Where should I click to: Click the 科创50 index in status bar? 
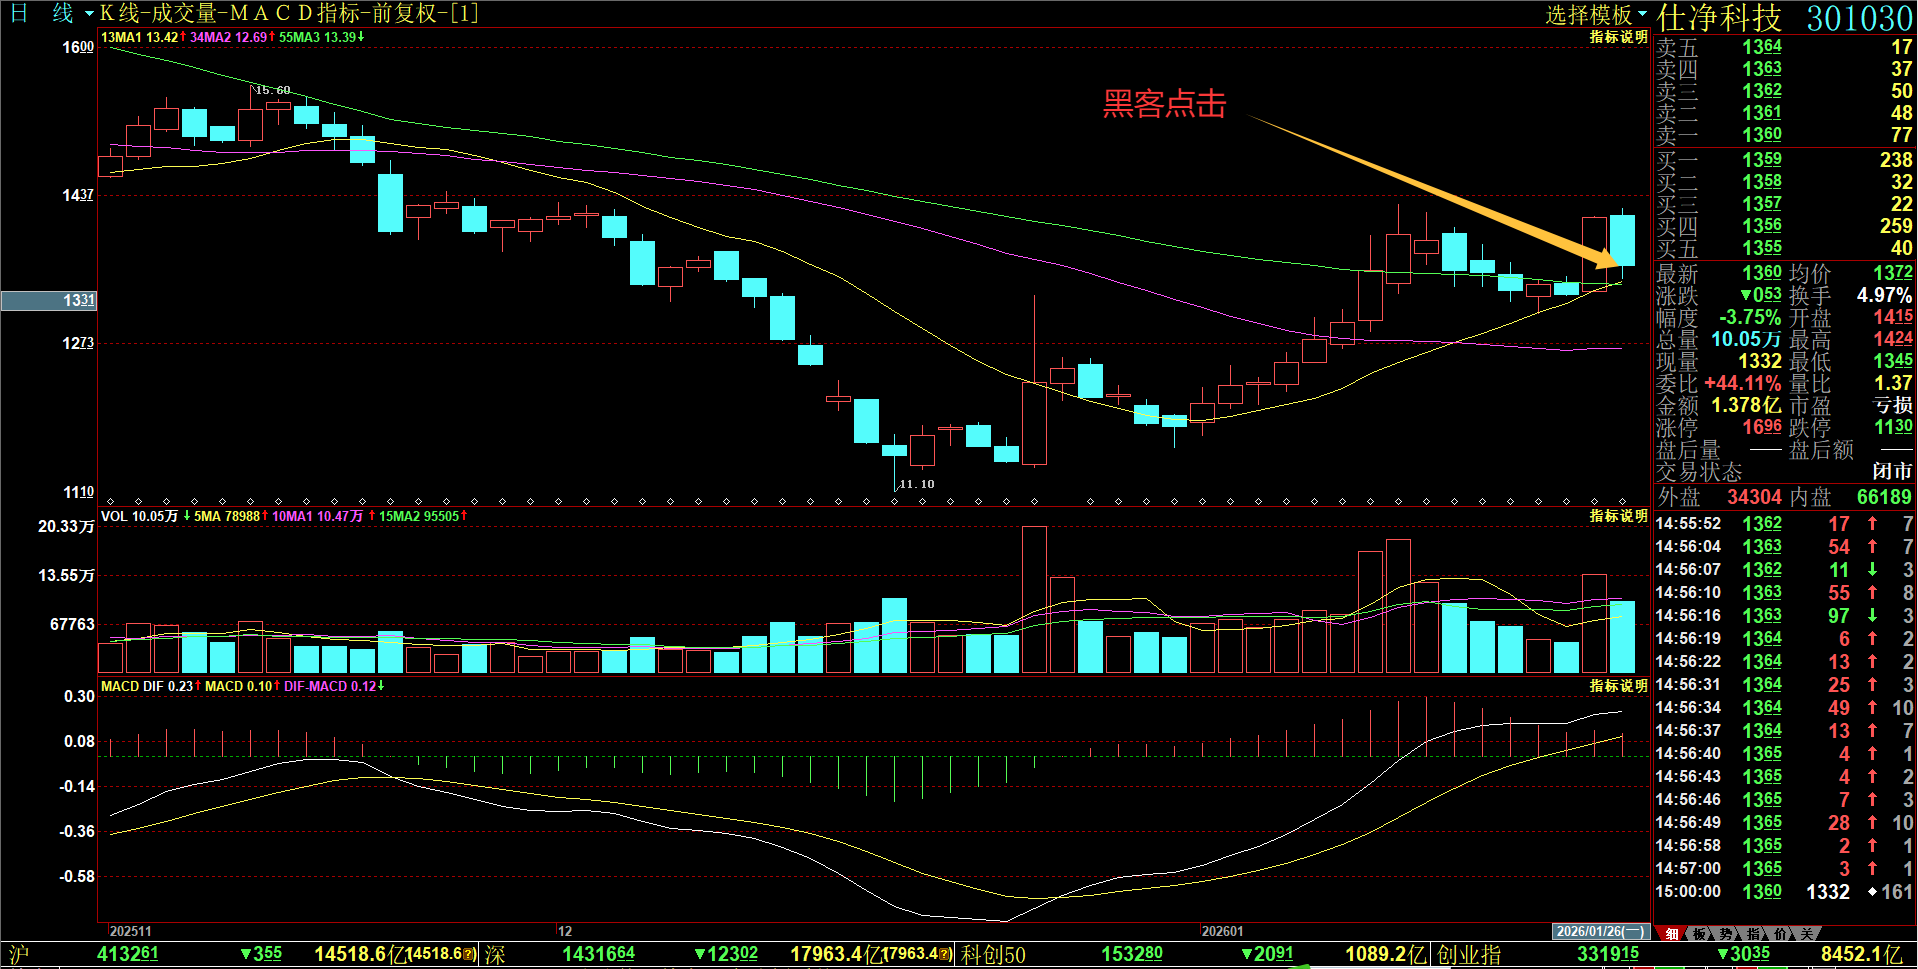[x=993, y=954]
